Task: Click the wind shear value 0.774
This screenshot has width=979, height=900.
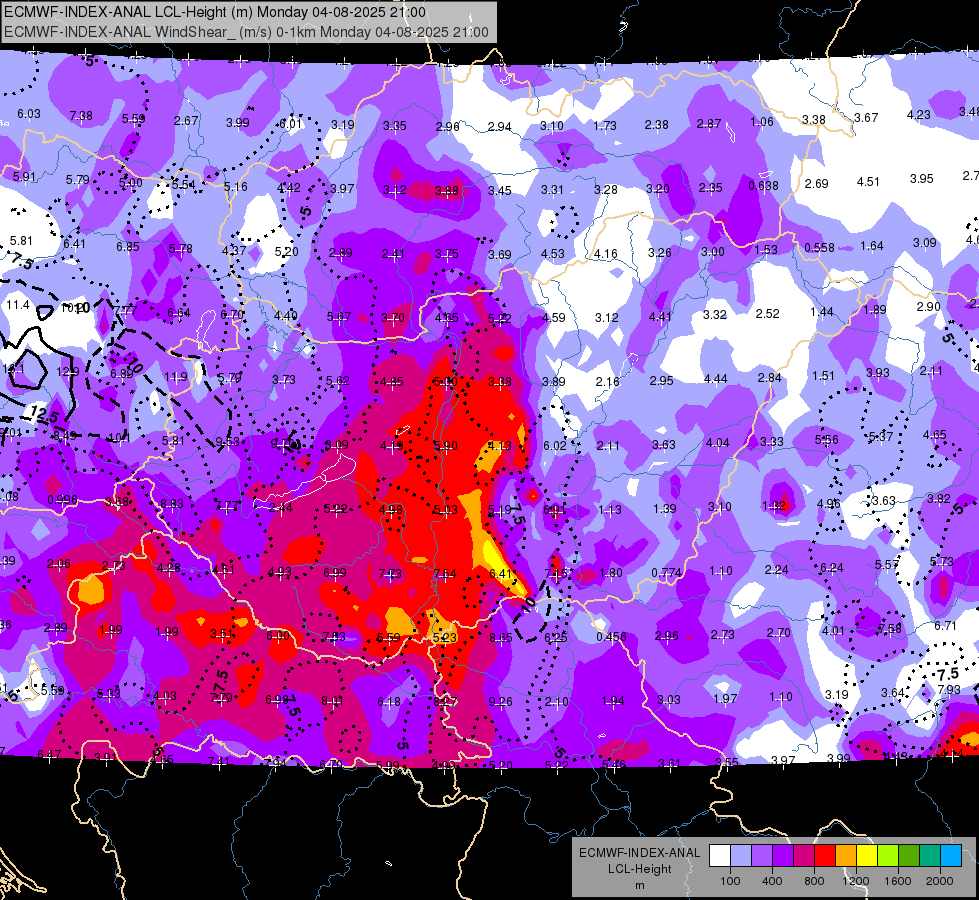Action: click(x=666, y=572)
